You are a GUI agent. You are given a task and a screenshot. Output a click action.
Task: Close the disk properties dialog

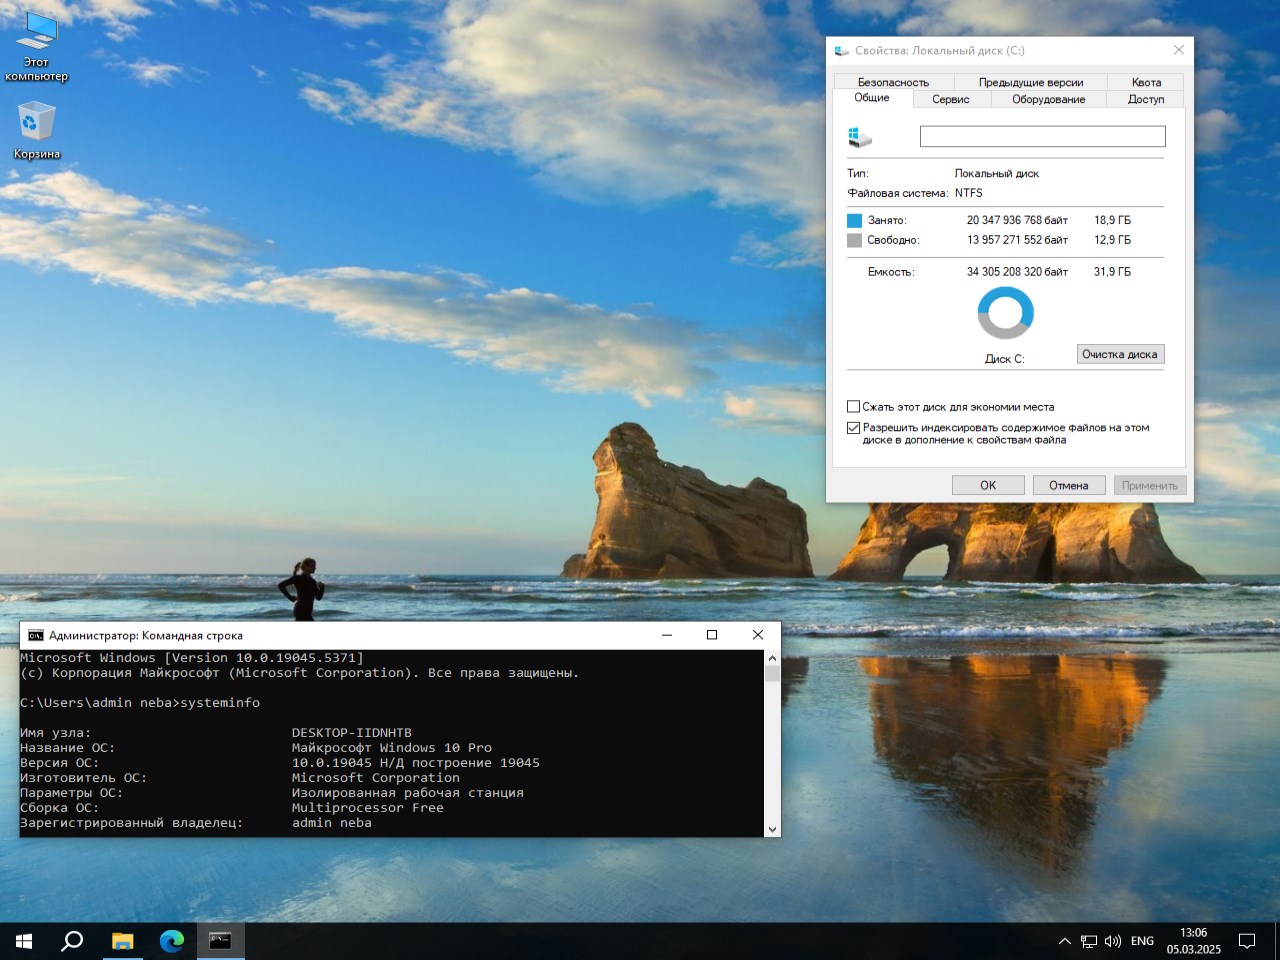click(x=1179, y=50)
